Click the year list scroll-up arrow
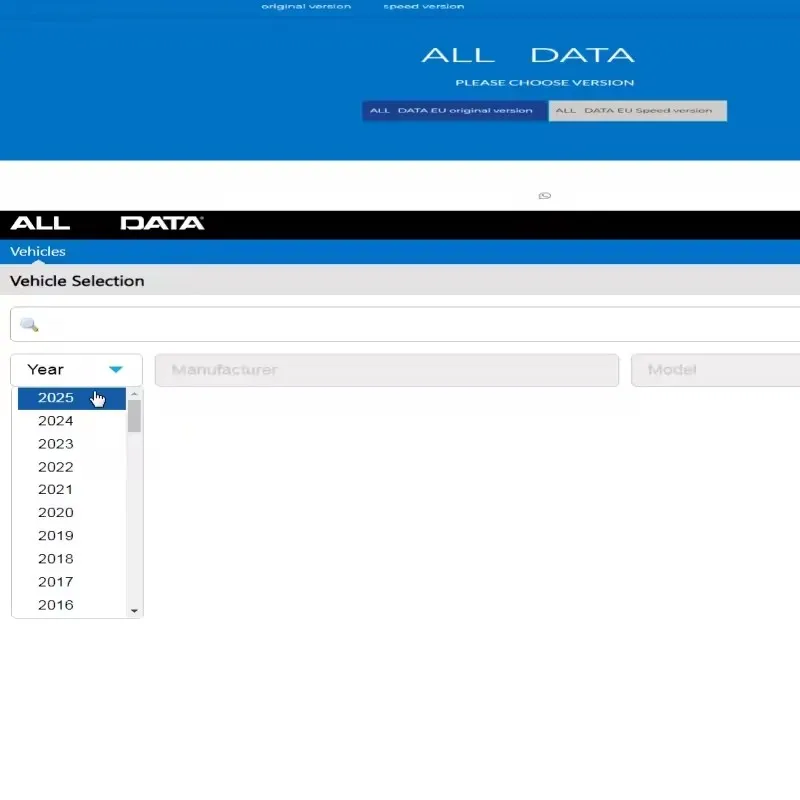The width and height of the screenshot is (800, 800). tap(134, 394)
